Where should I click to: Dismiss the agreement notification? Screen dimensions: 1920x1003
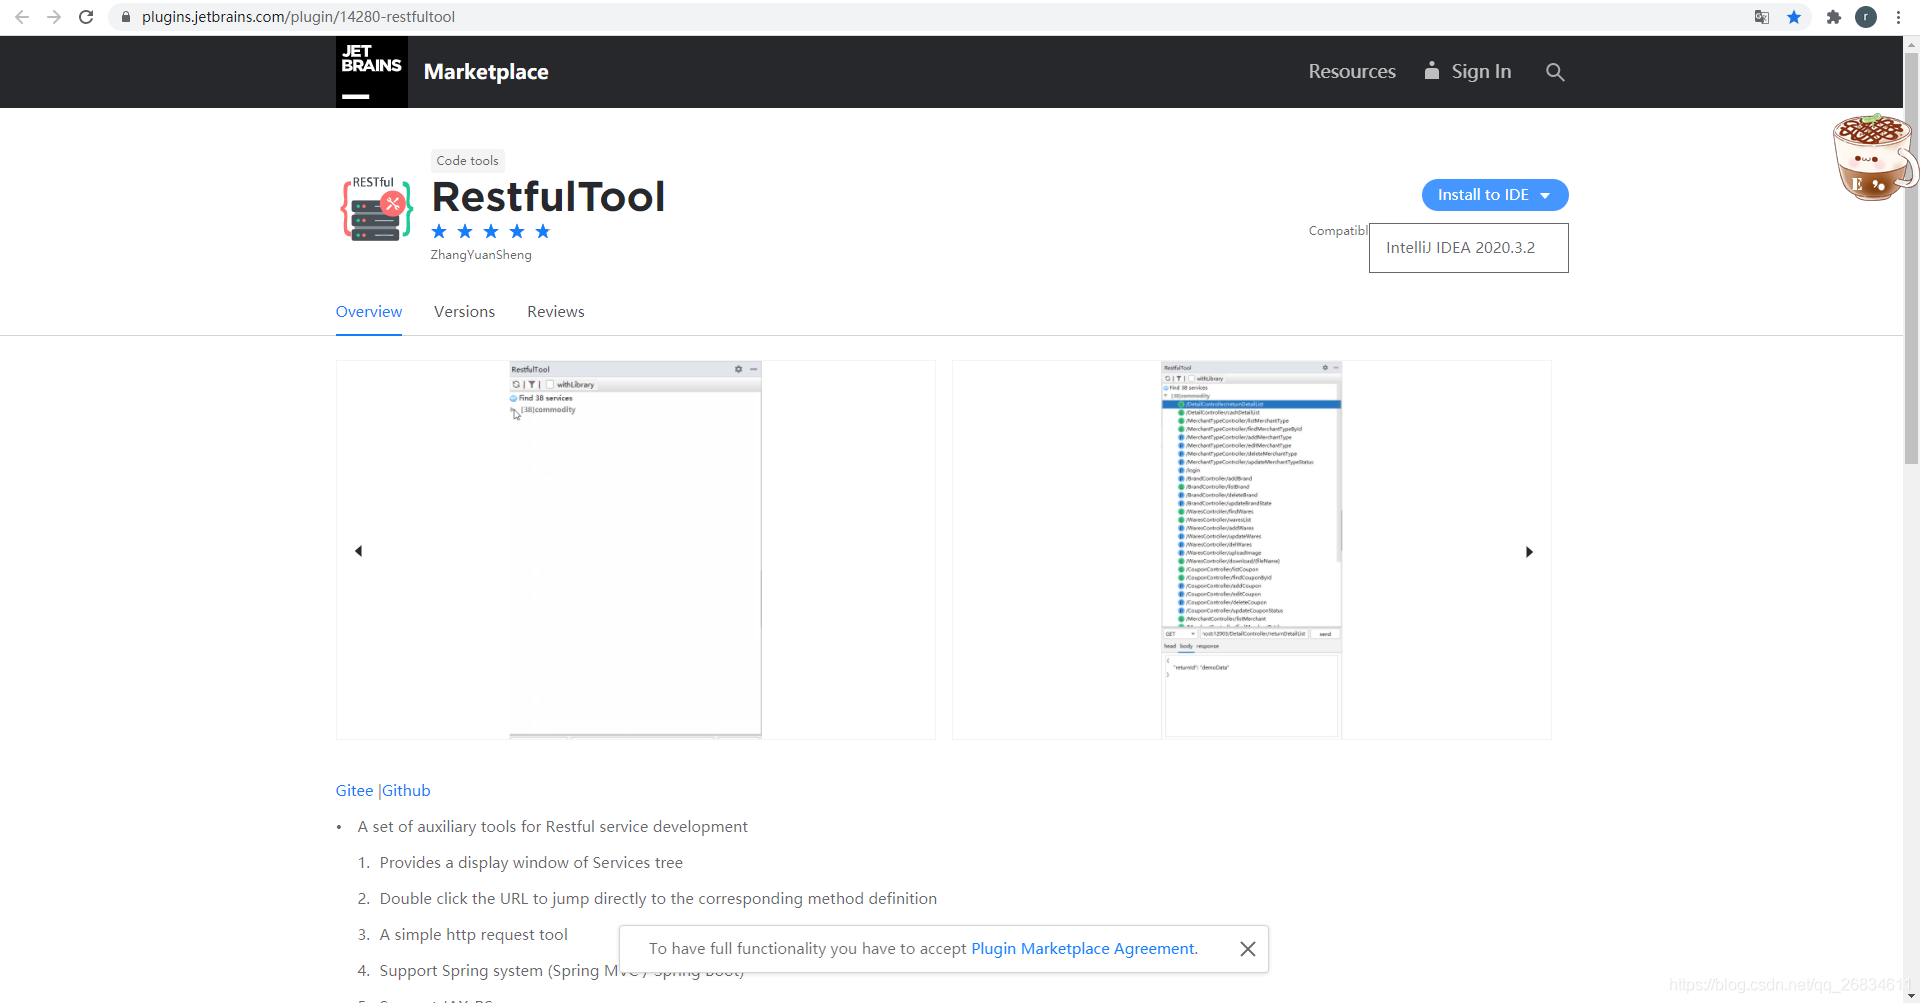click(1248, 949)
